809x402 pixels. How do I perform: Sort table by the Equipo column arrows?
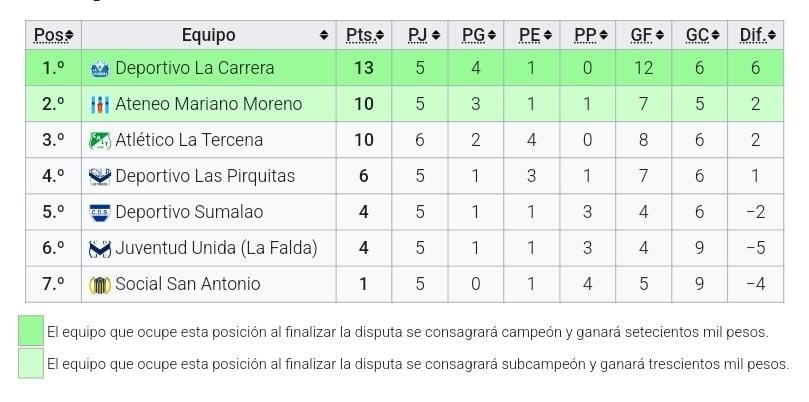coord(324,36)
